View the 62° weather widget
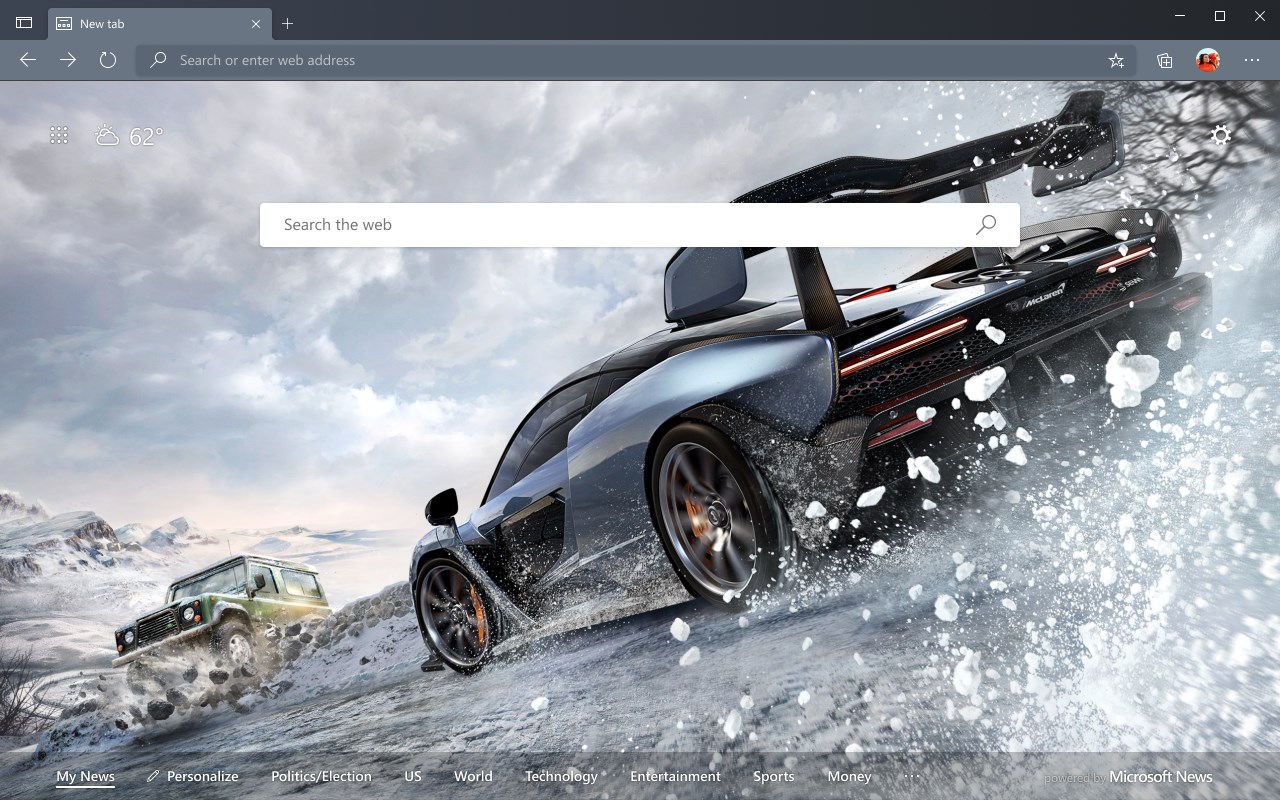 tap(129, 136)
